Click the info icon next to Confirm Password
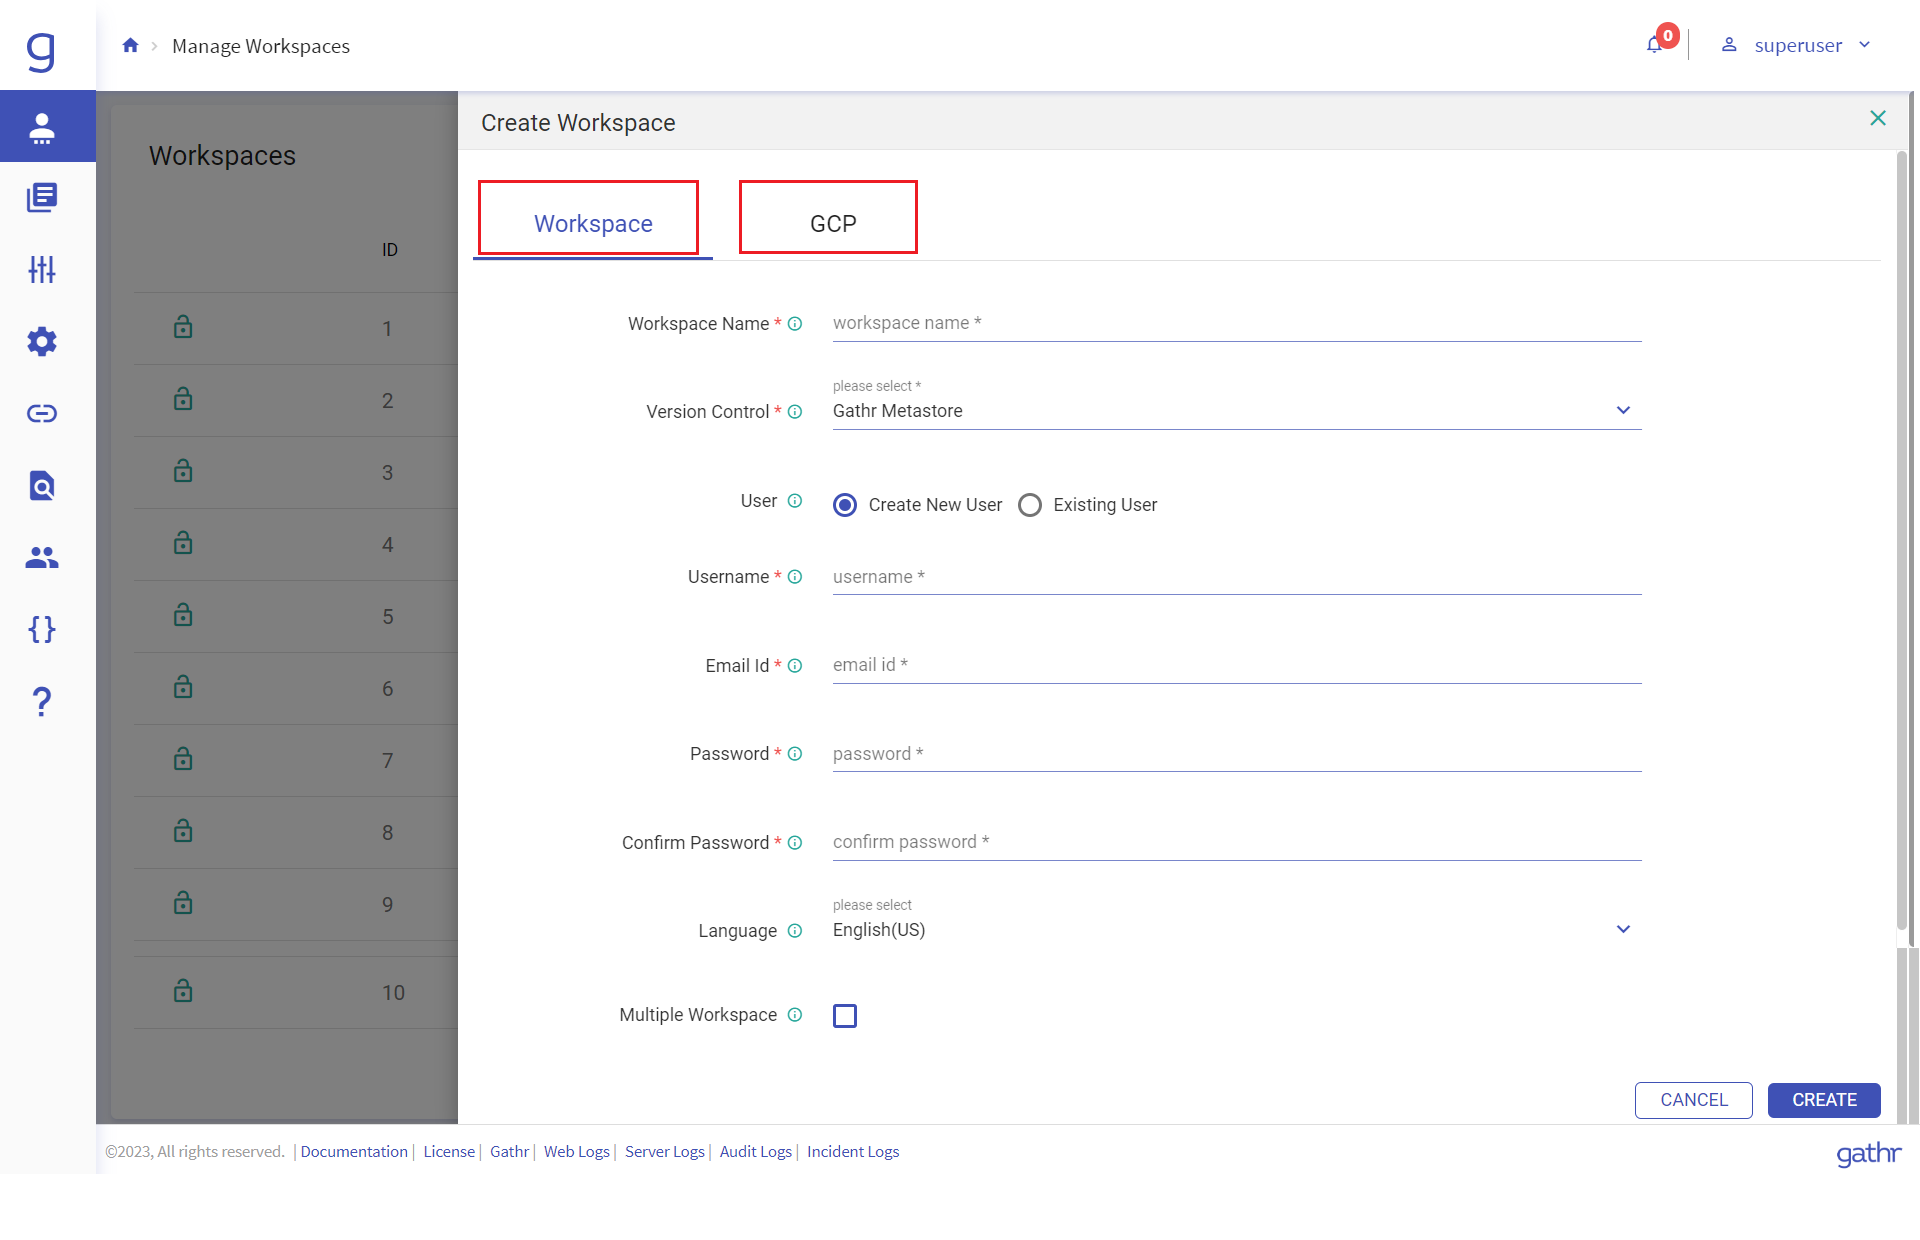Screen dimensions: 1920x1240 pyautogui.click(x=795, y=843)
